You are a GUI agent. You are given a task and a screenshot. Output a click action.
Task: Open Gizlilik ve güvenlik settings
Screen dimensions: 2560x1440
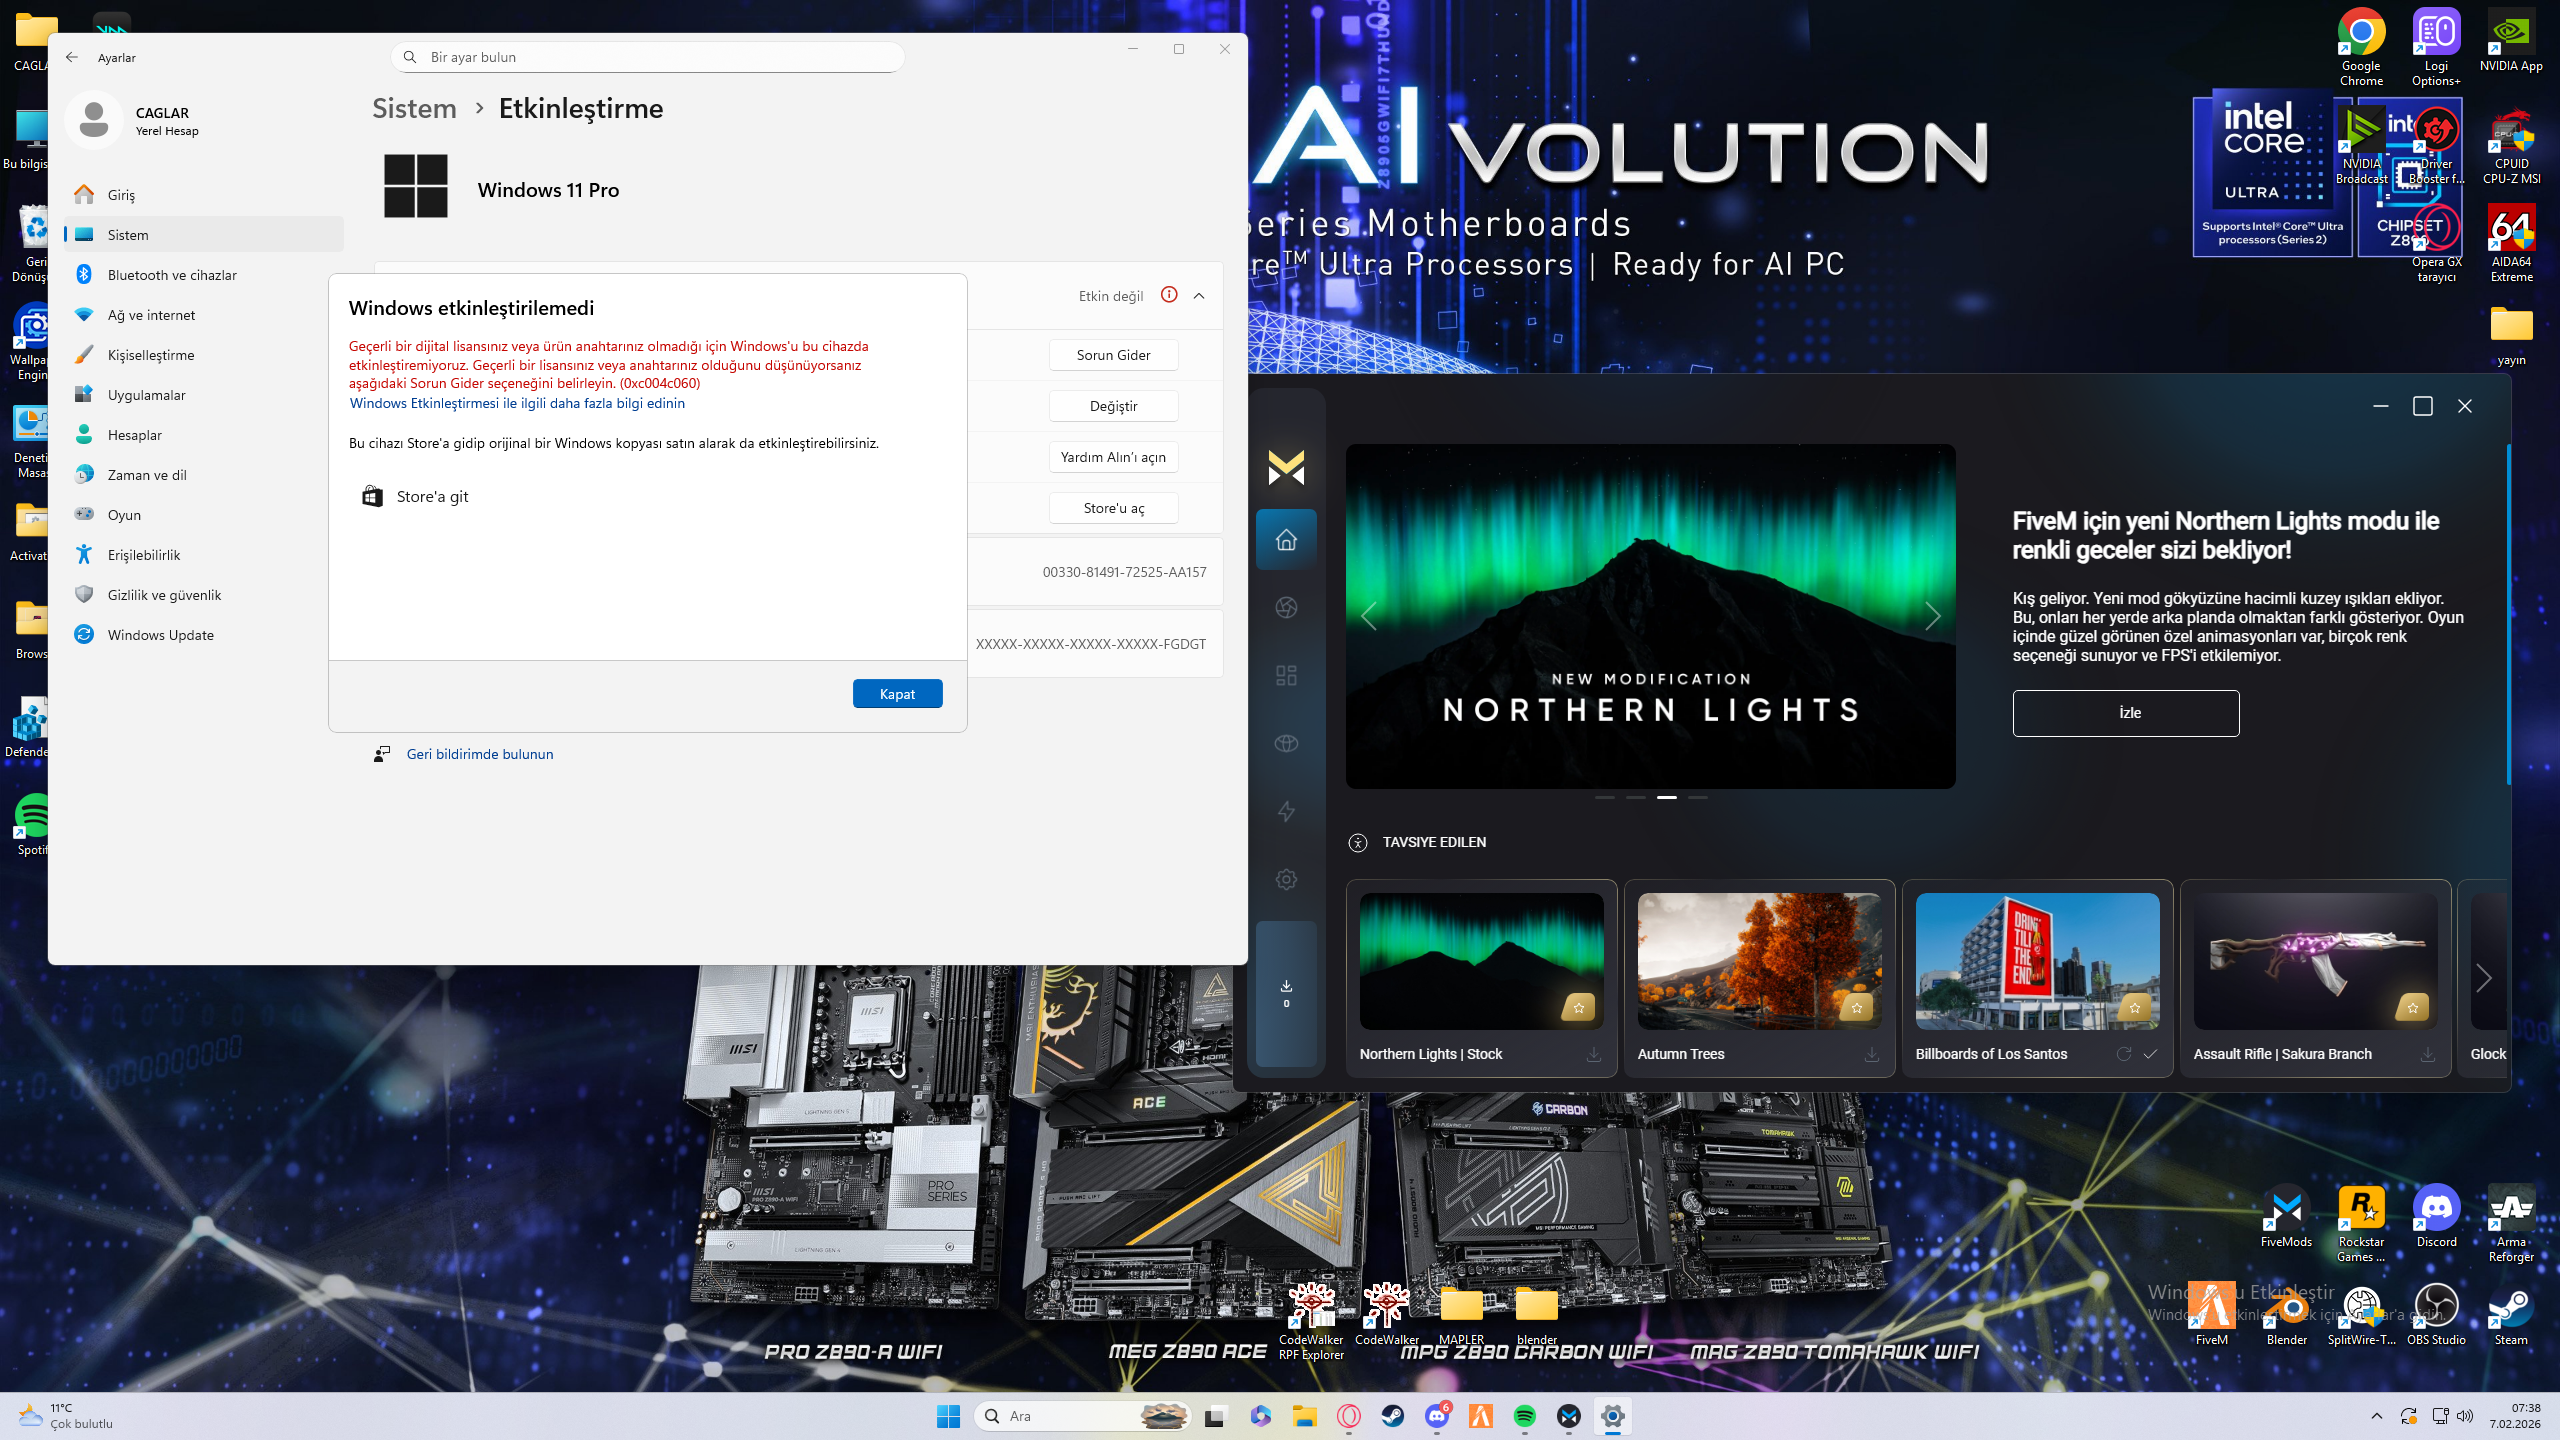click(204, 595)
